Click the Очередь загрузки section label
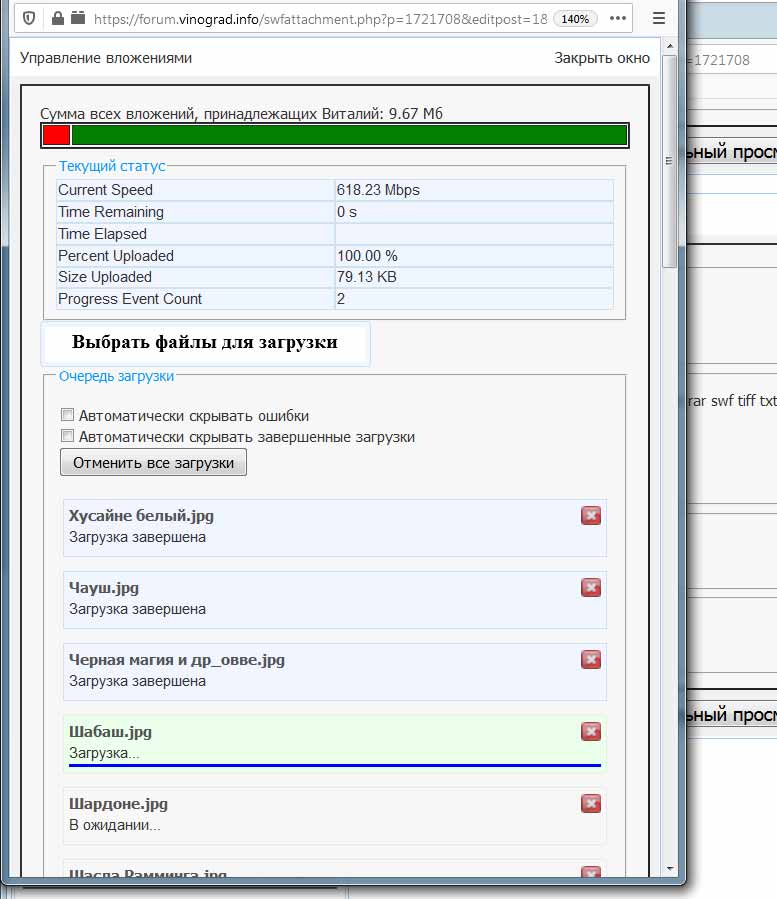This screenshot has height=899, width=777. (x=116, y=376)
